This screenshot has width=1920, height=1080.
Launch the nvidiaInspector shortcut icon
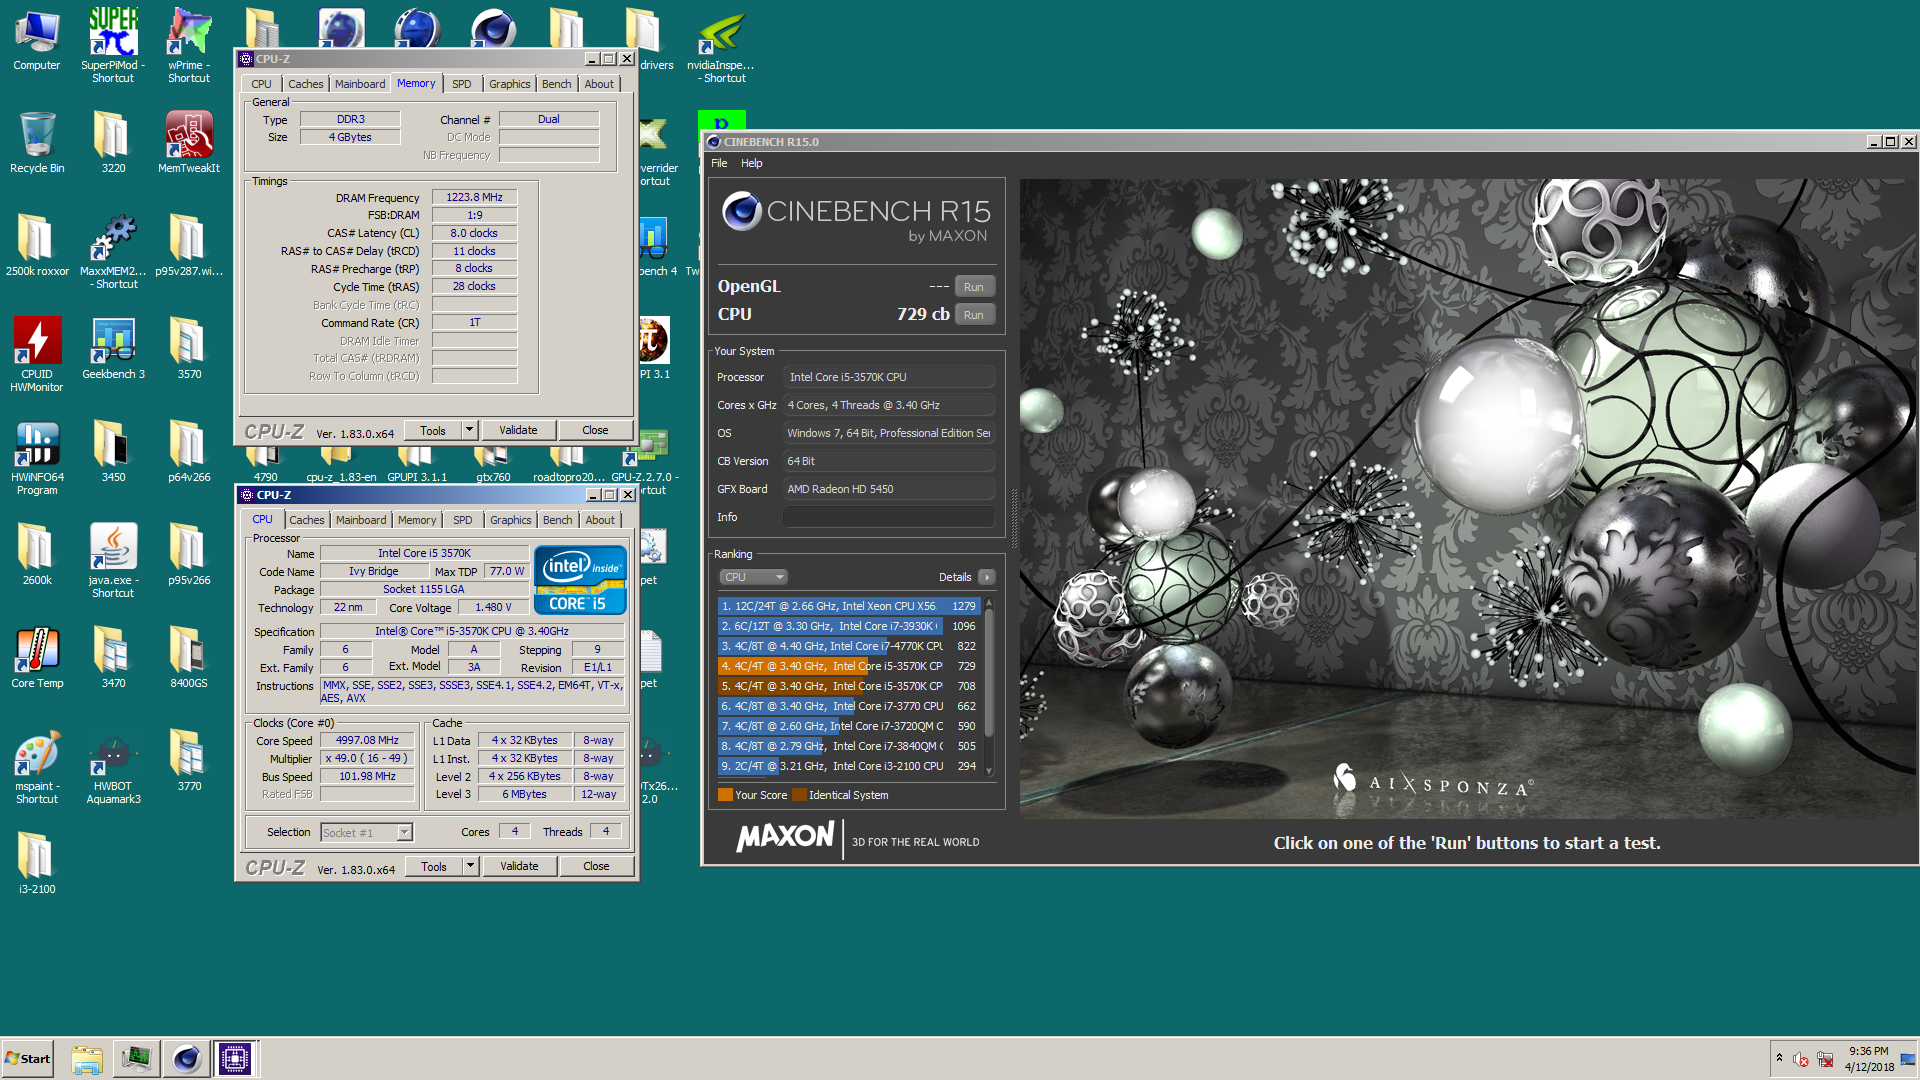(721, 45)
